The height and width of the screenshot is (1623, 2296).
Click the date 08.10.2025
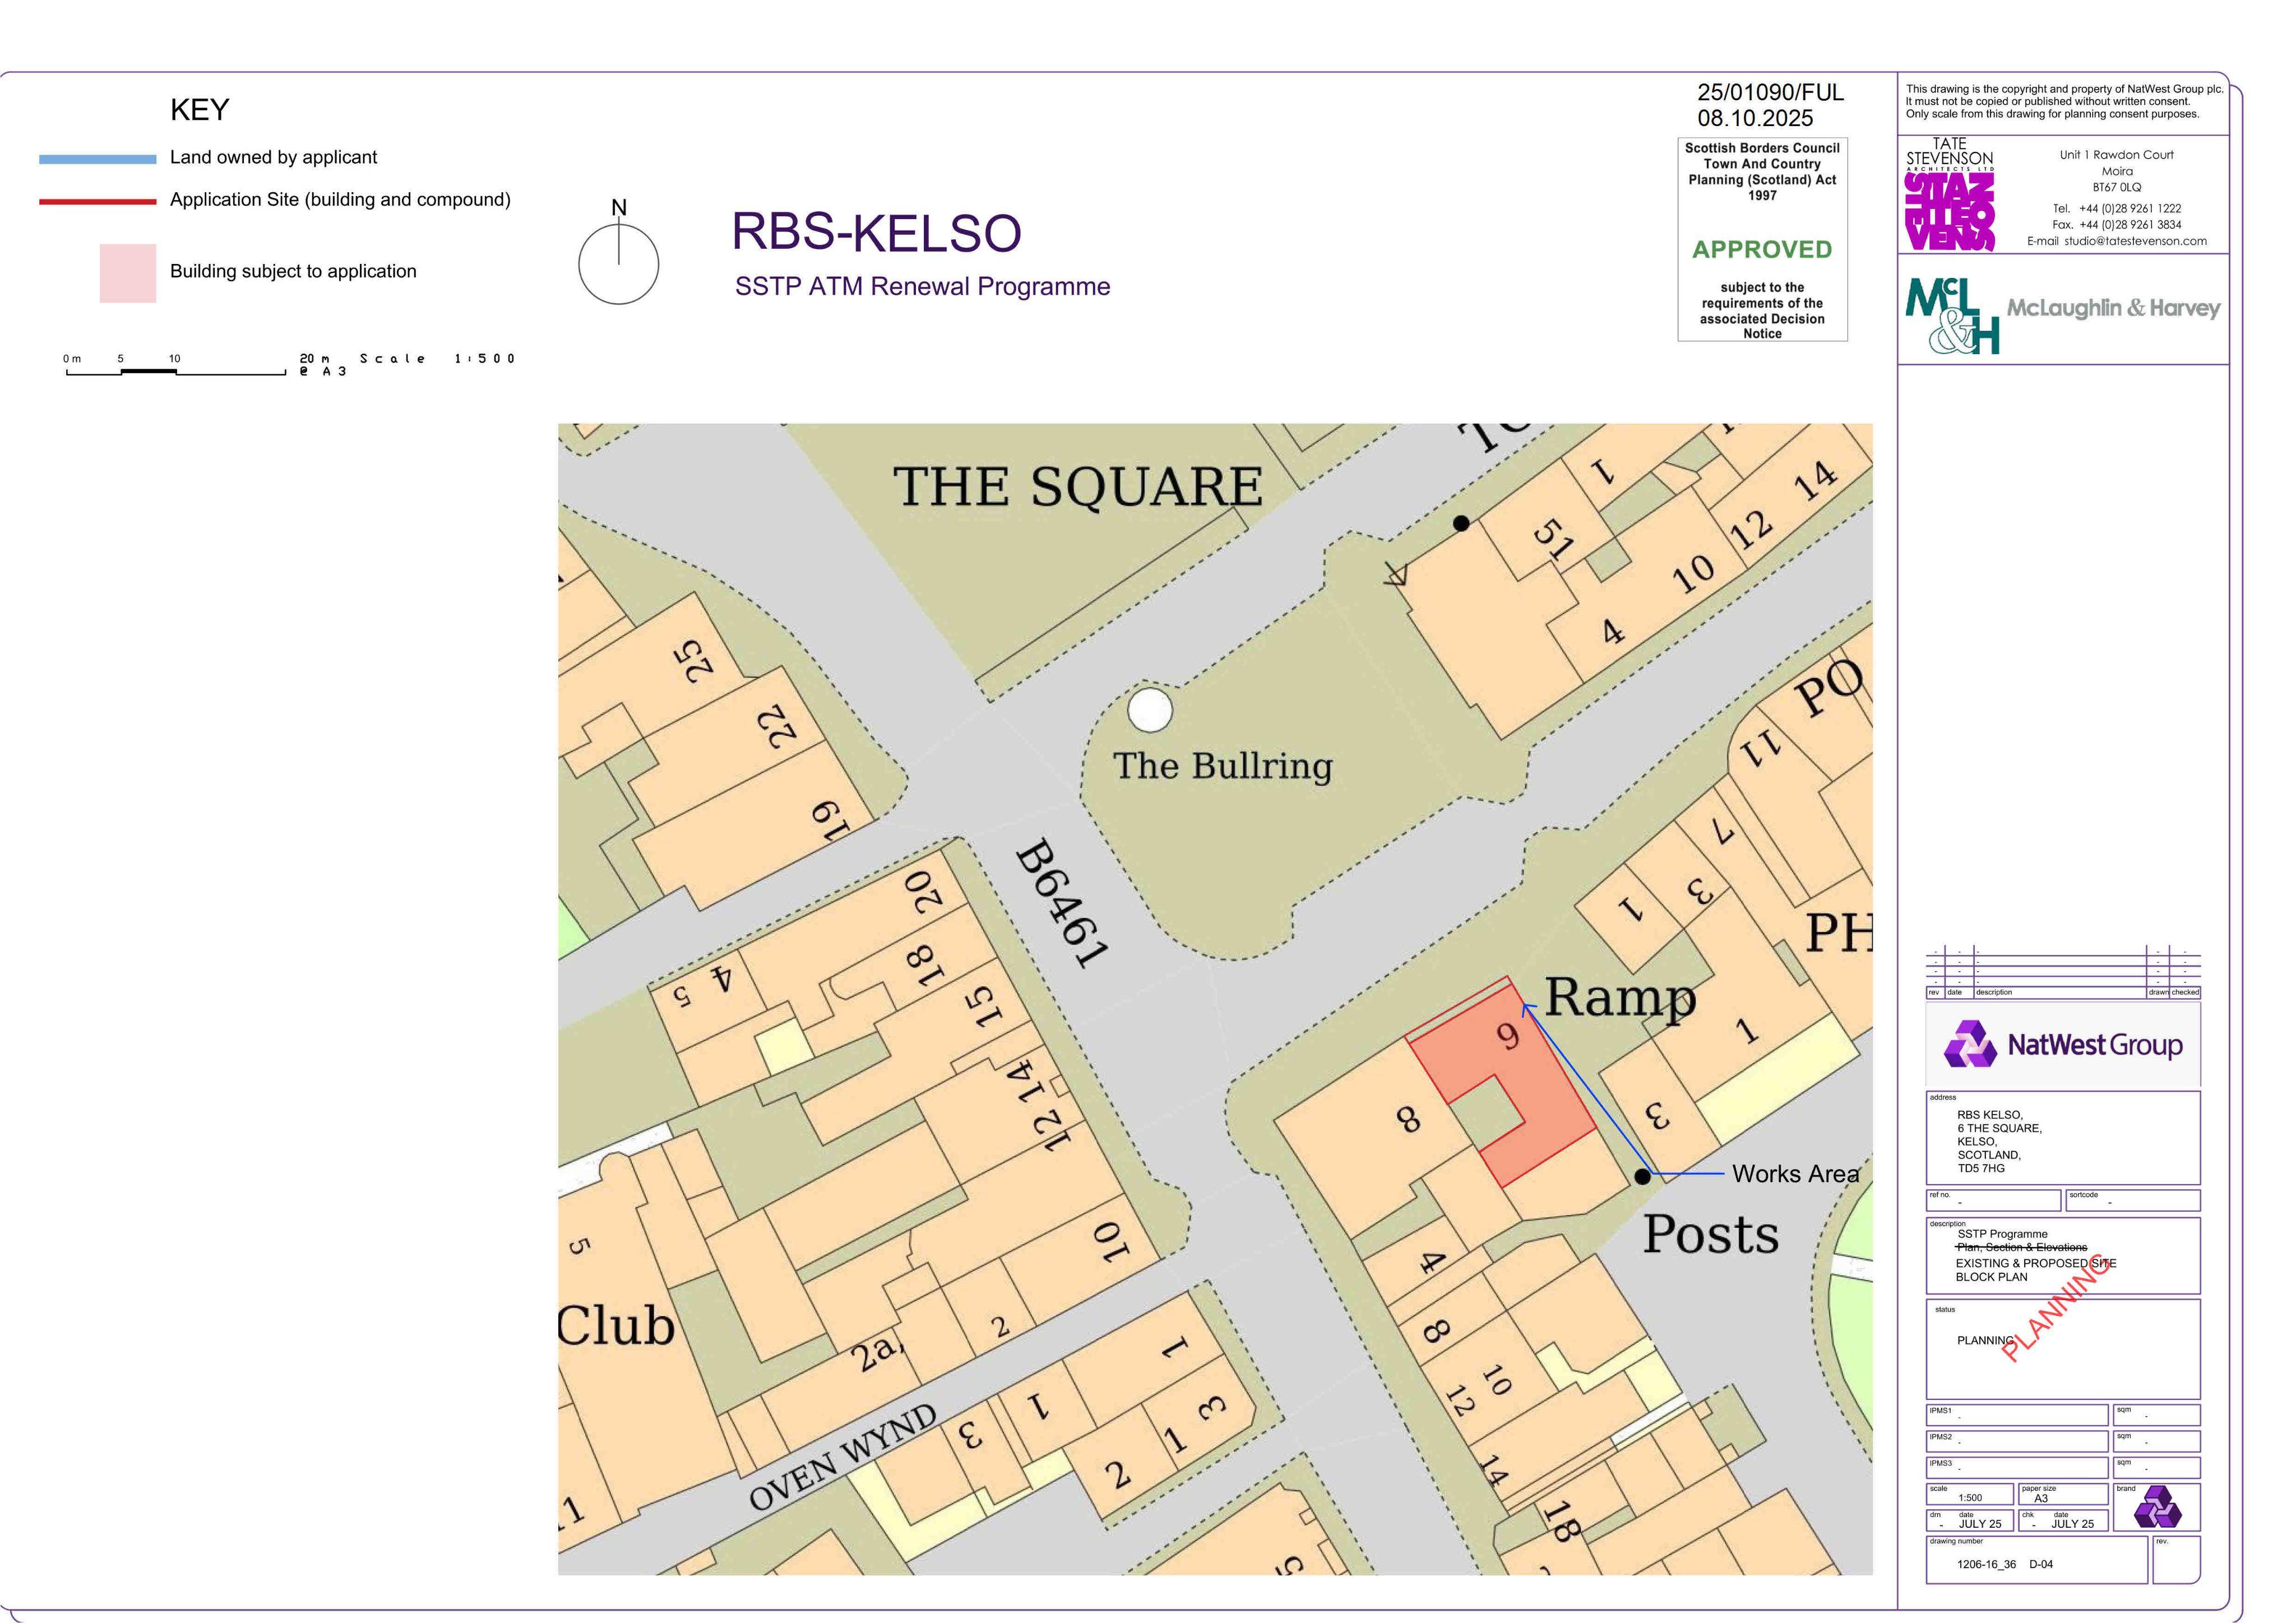pyautogui.click(x=1755, y=118)
